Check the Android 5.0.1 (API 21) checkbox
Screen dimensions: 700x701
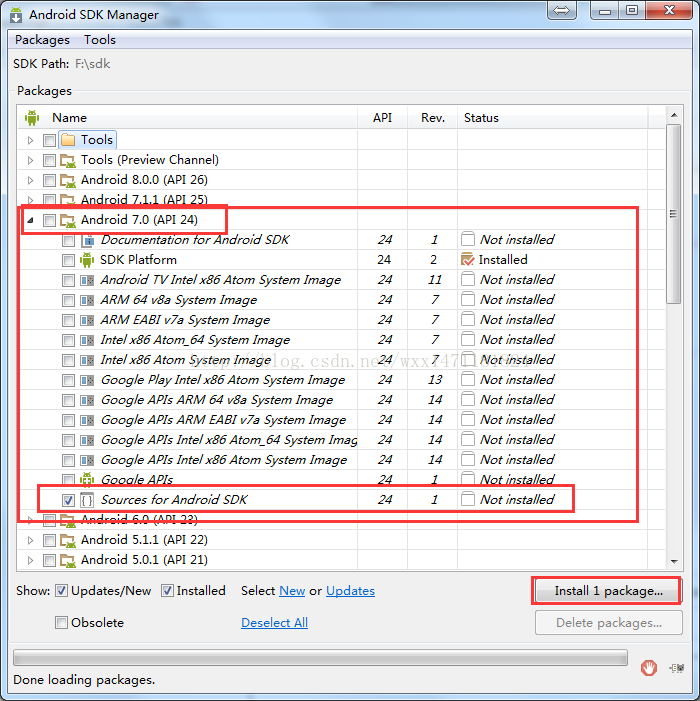tap(49, 561)
